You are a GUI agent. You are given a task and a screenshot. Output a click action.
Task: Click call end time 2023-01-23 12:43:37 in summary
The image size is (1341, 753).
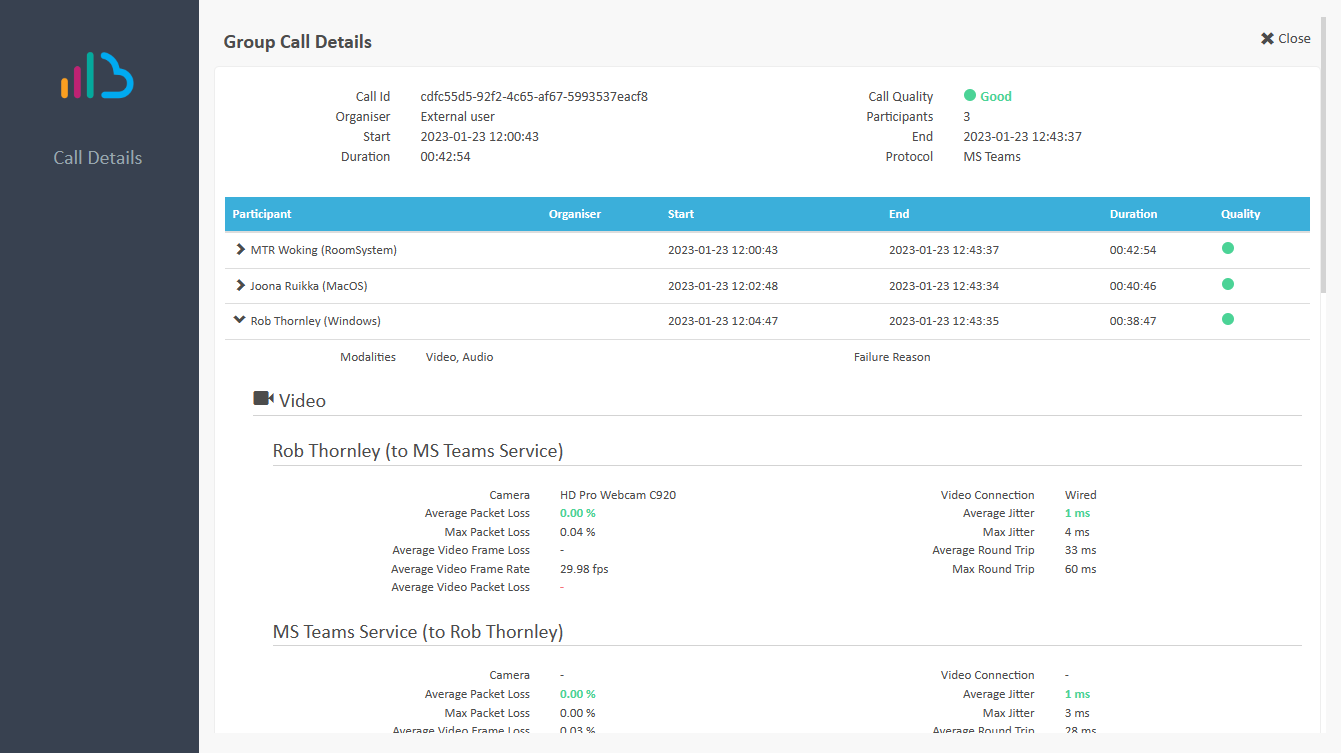pyautogui.click(x=1023, y=136)
